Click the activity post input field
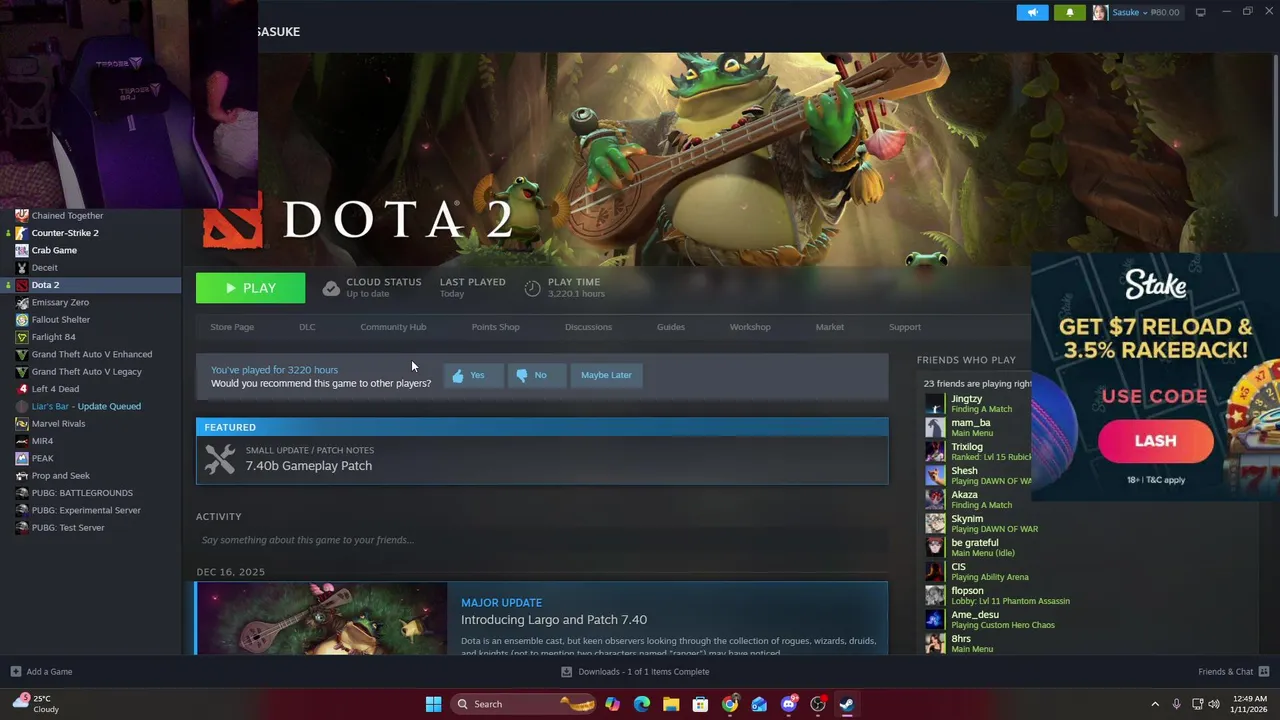 541,540
